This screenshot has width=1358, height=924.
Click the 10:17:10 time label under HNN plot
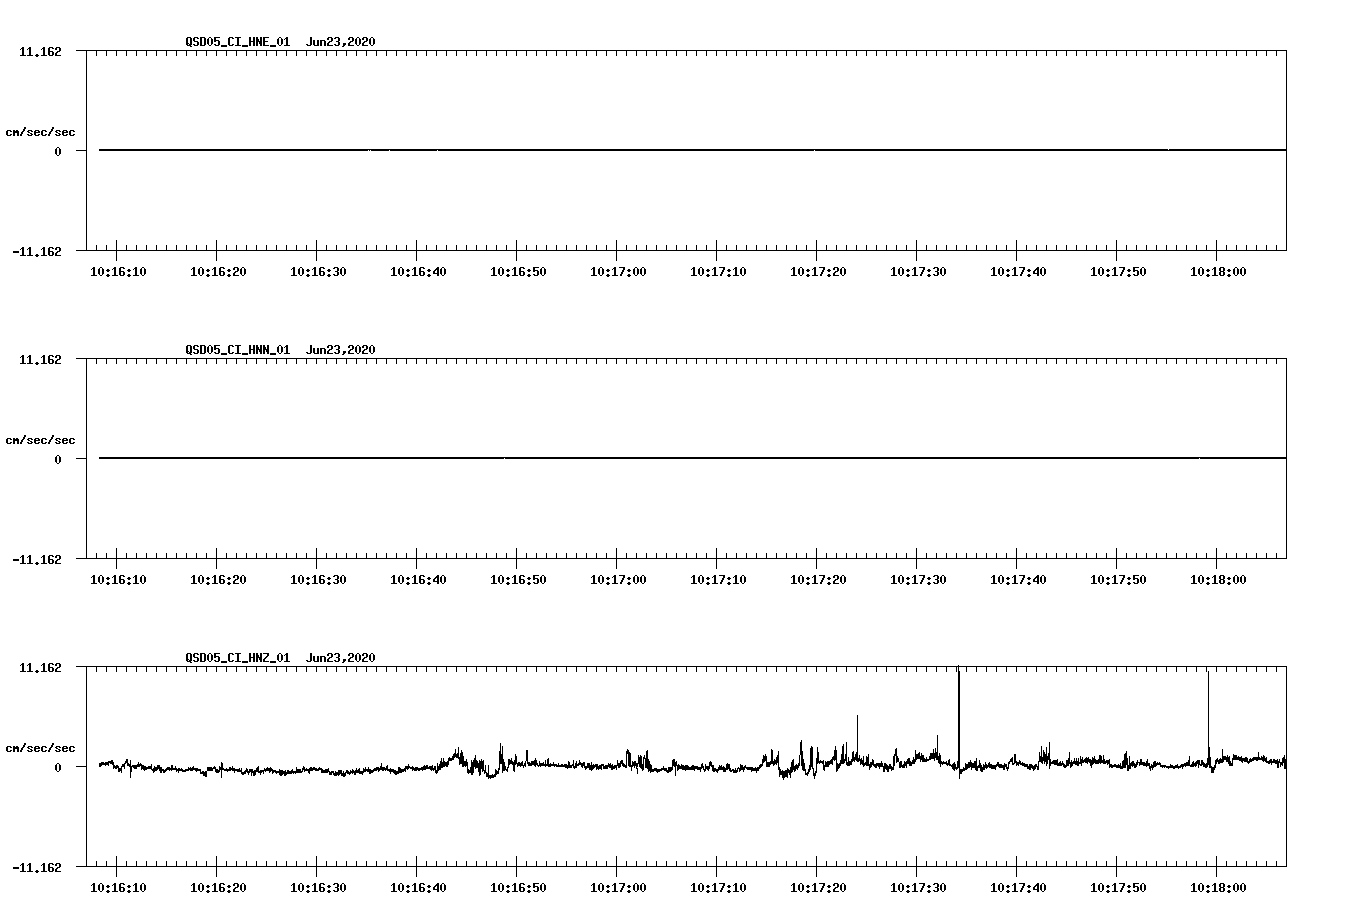click(x=718, y=580)
